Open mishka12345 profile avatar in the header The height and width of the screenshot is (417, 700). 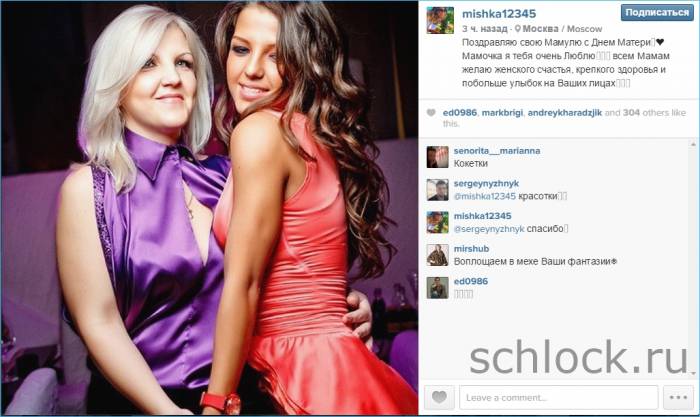pos(440,20)
